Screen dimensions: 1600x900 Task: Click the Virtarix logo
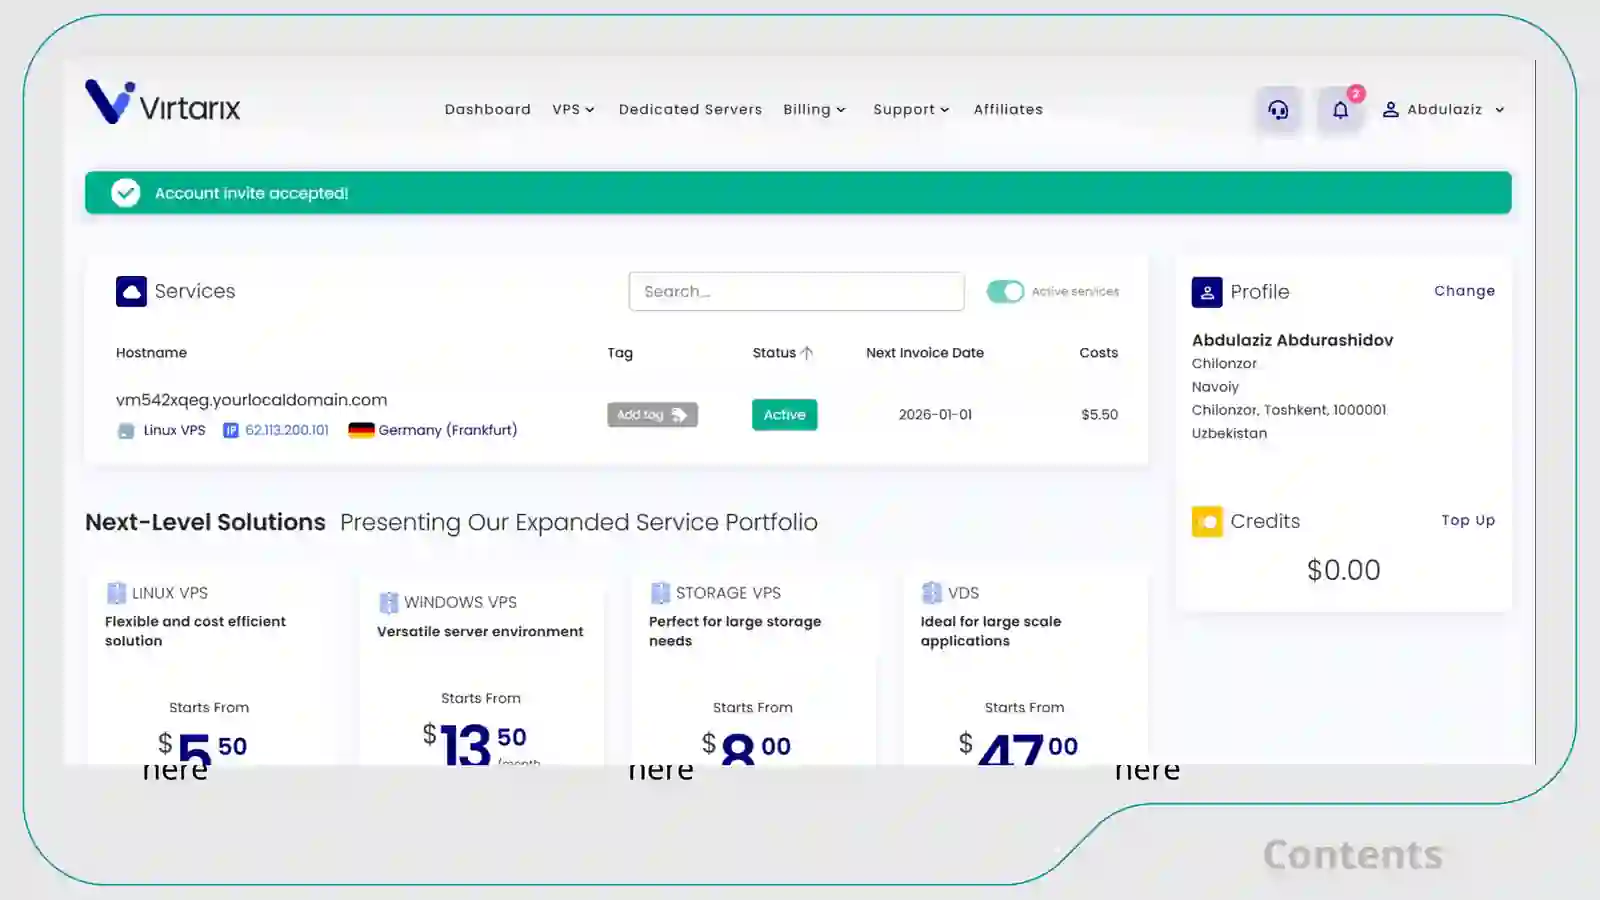pos(163,102)
